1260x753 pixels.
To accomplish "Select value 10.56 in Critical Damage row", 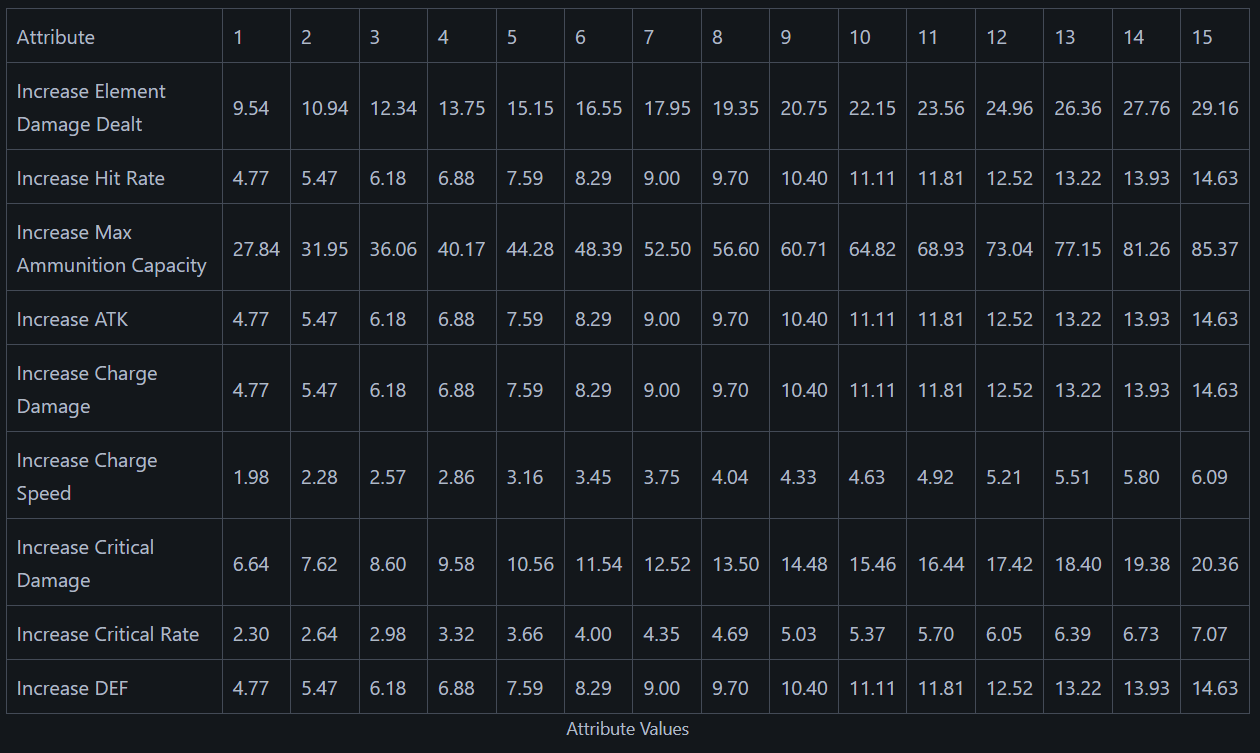I will pyautogui.click(x=530, y=564).
